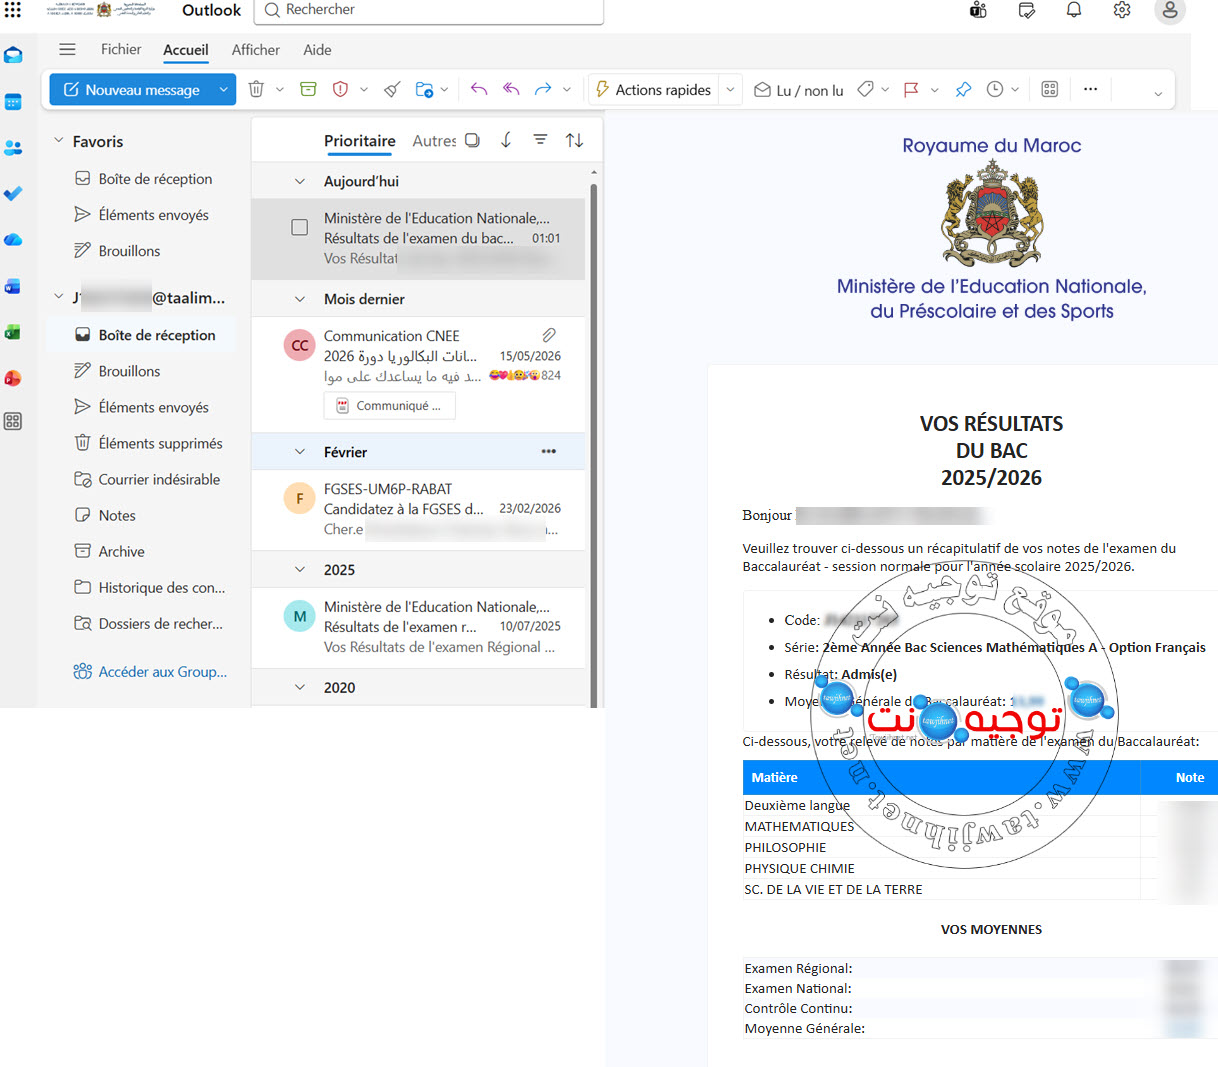
Task: Open the account profile avatar
Action: pos(1170,11)
